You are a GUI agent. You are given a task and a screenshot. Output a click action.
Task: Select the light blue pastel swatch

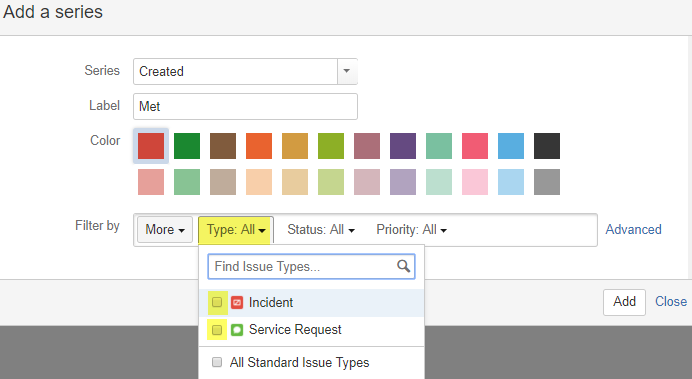coord(511,182)
